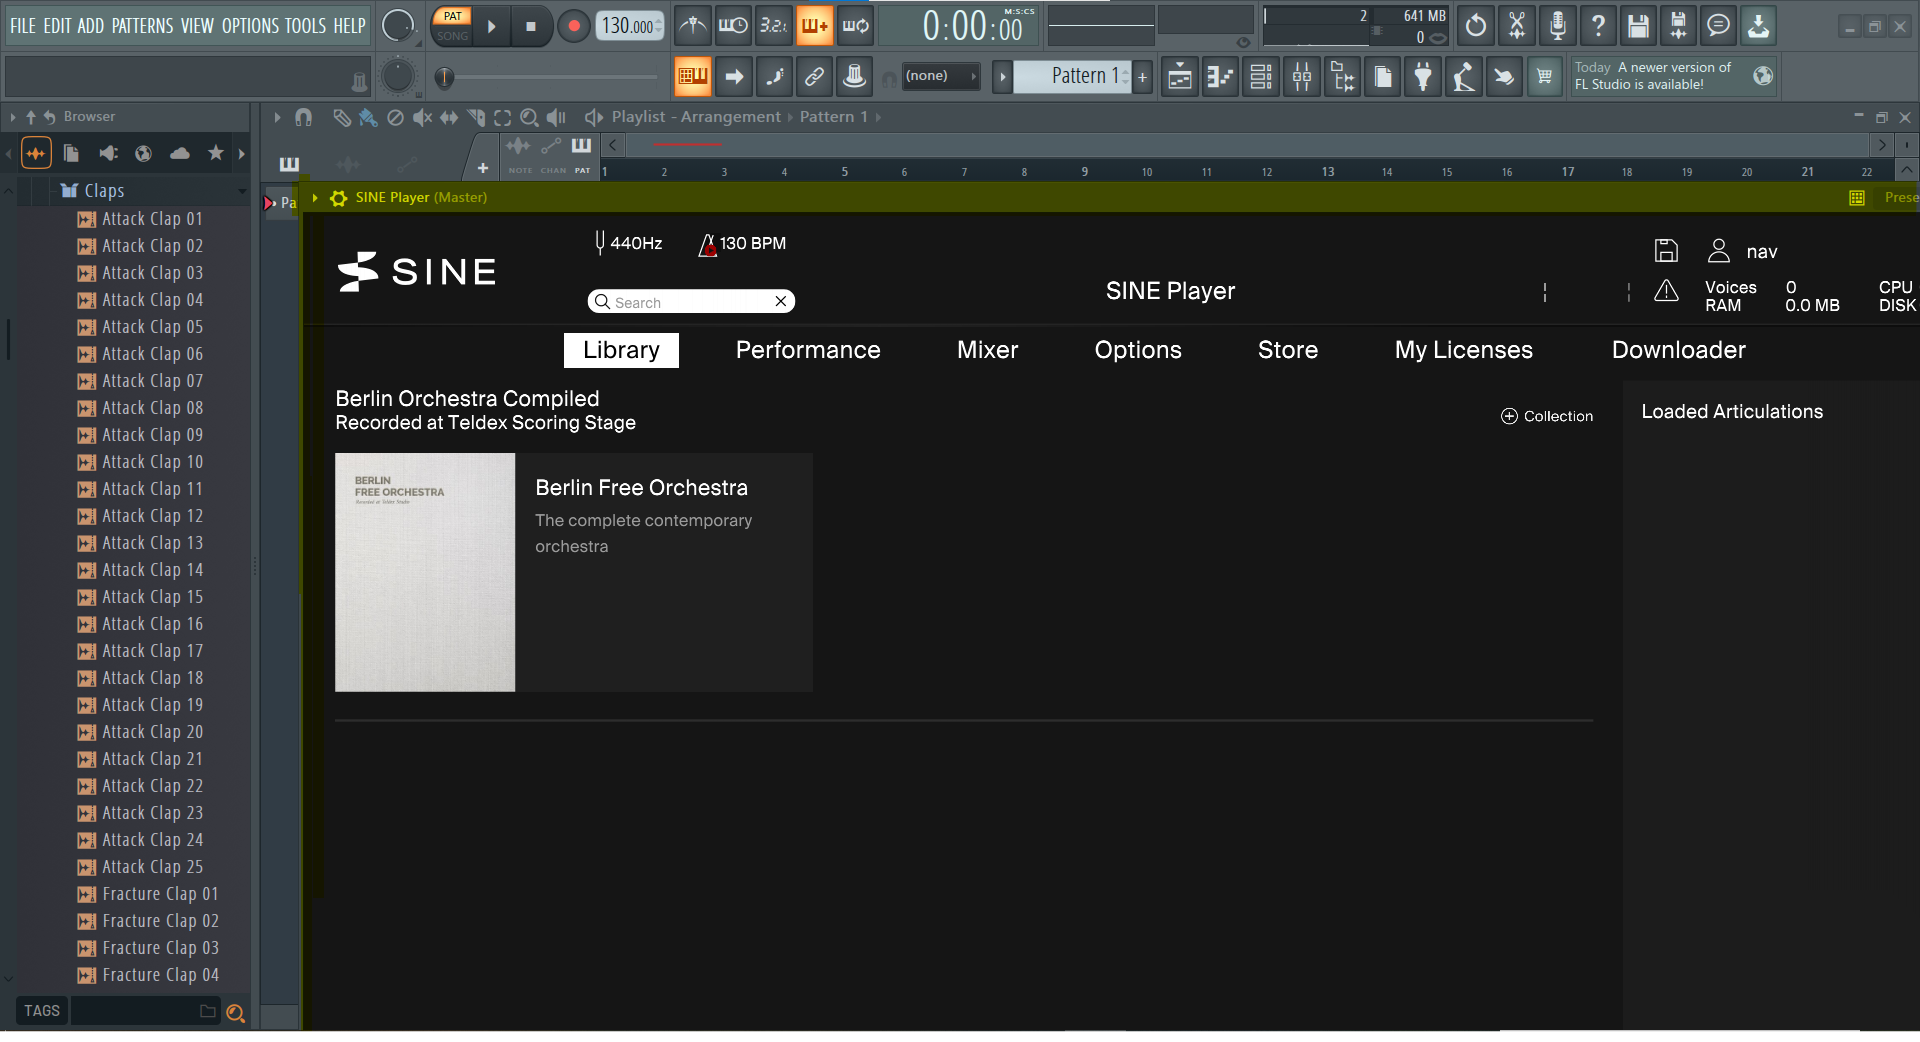Screen dimensions: 1920x1042
Task: Click the TAGS button in browser
Action: tap(42, 1011)
